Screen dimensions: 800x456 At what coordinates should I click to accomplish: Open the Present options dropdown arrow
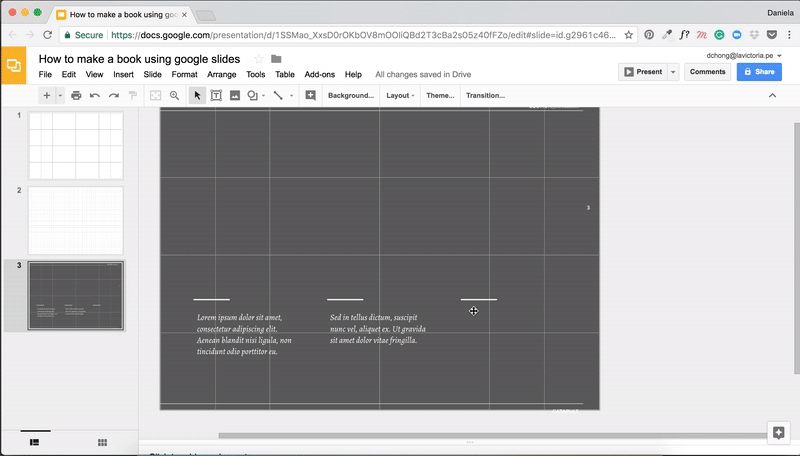[673, 72]
